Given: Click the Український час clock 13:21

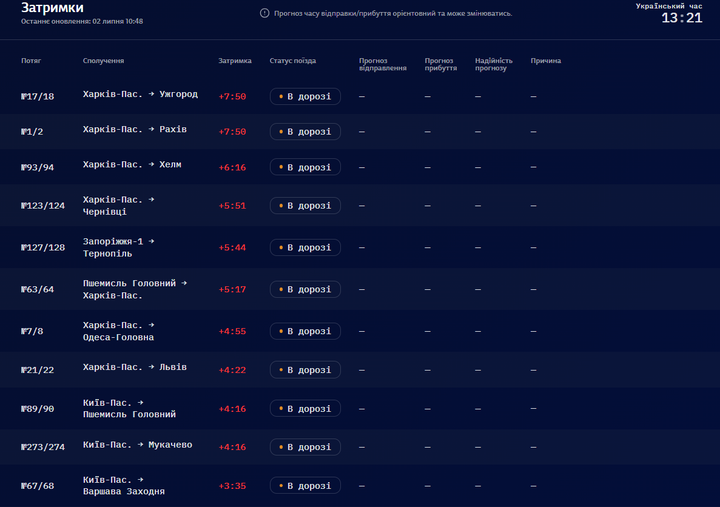Looking at the screenshot, I should coord(682,18).
